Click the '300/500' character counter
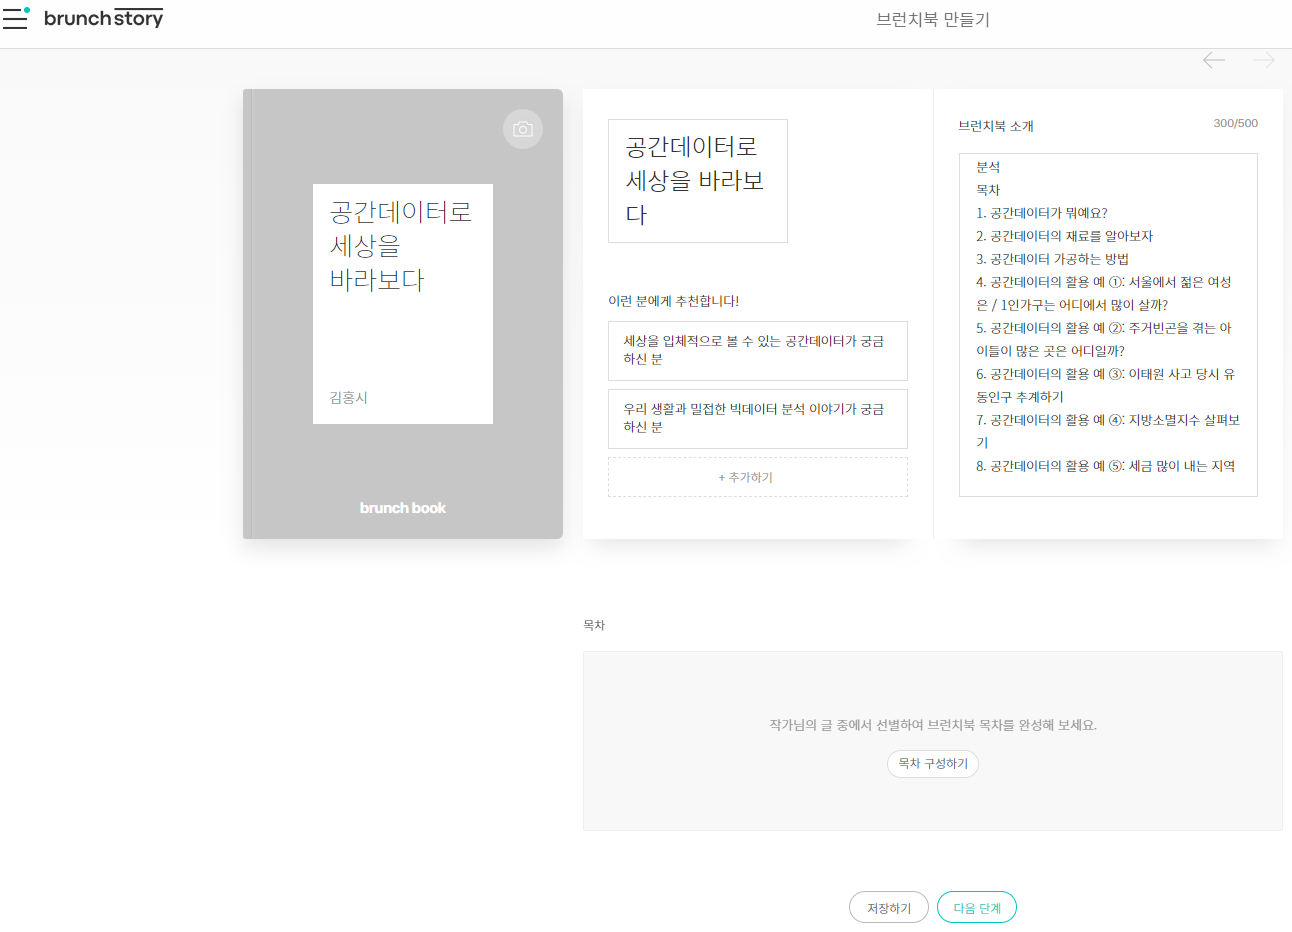 pyautogui.click(x=1236, y=124)
